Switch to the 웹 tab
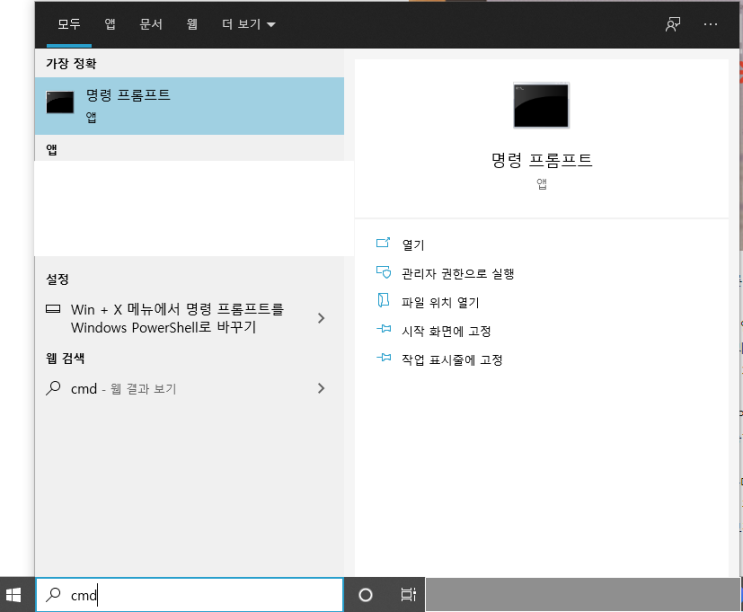The height and width of the screenshot is (612, 743). coord(192,24)
